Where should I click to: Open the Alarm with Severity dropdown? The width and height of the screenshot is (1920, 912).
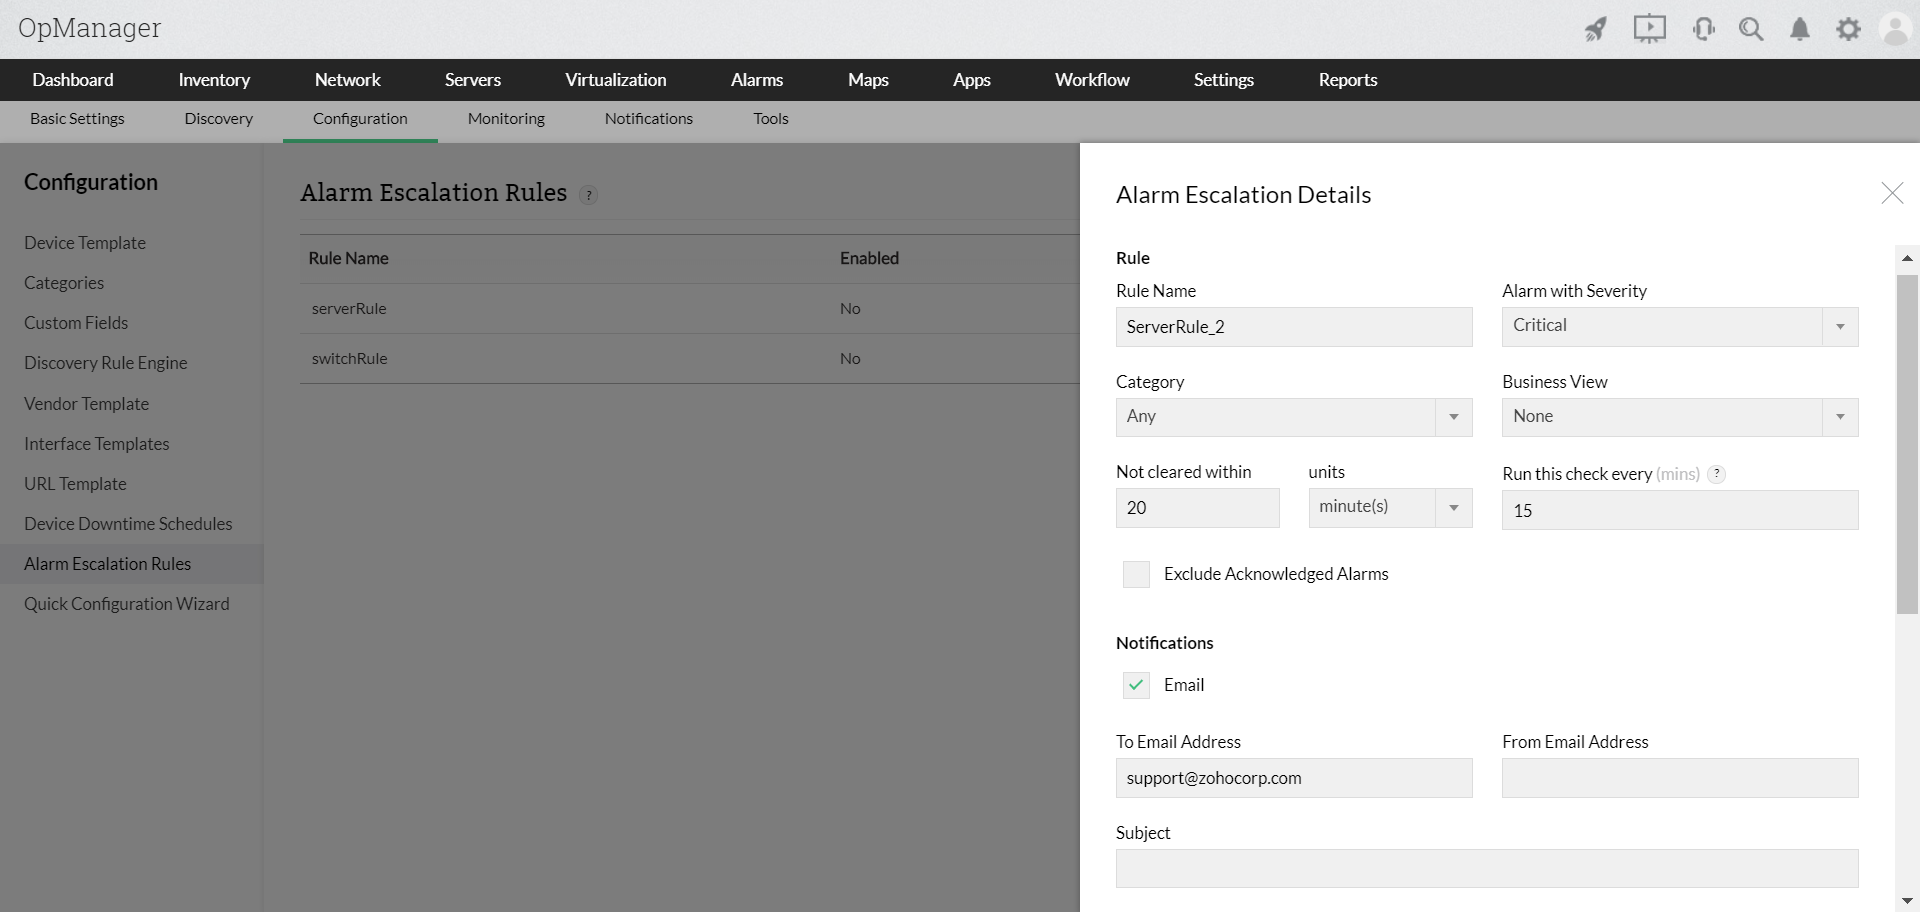click(x=1680, y=326)
